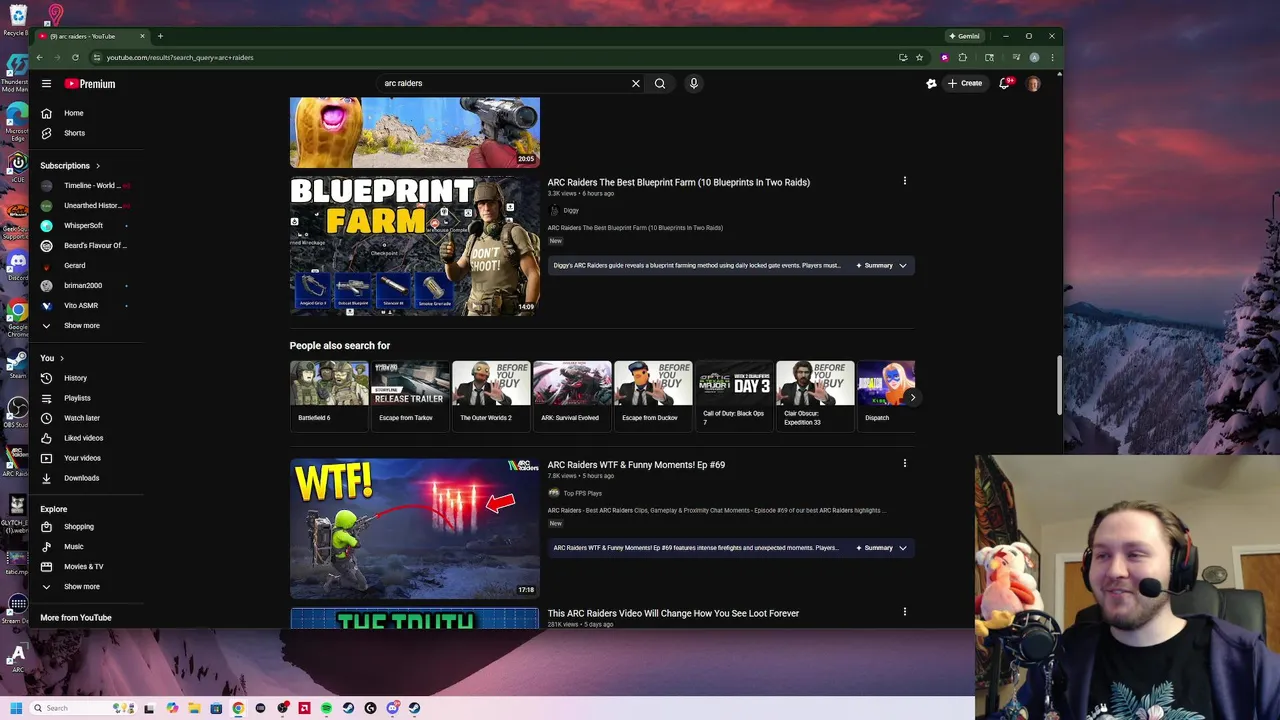
Task: Open the purple extension icon in toolbar
Action: 944,58
